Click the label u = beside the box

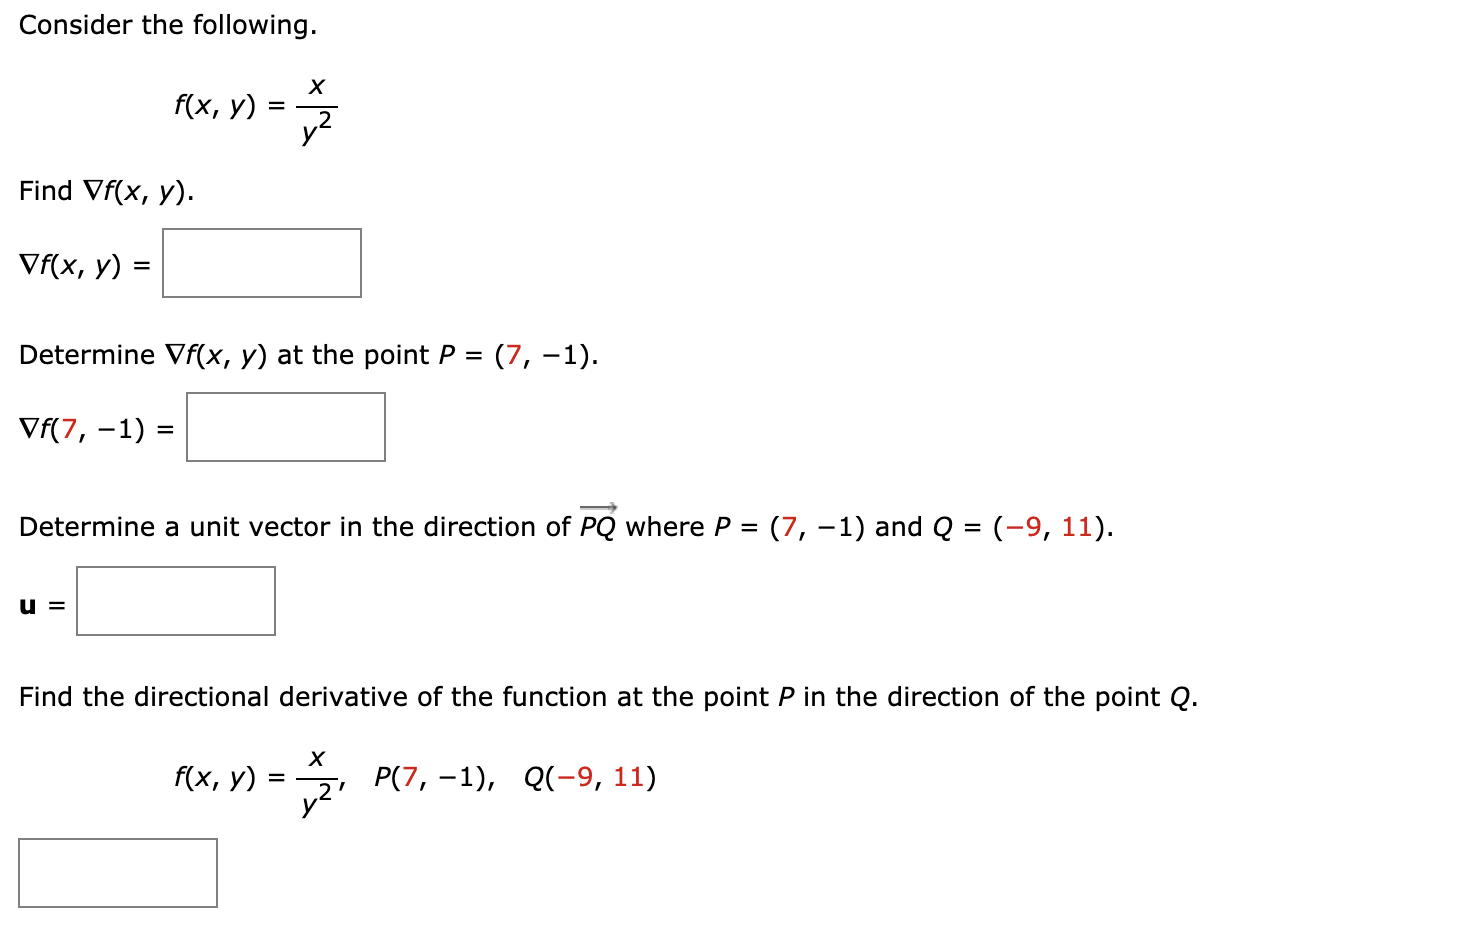click(42, 601)
